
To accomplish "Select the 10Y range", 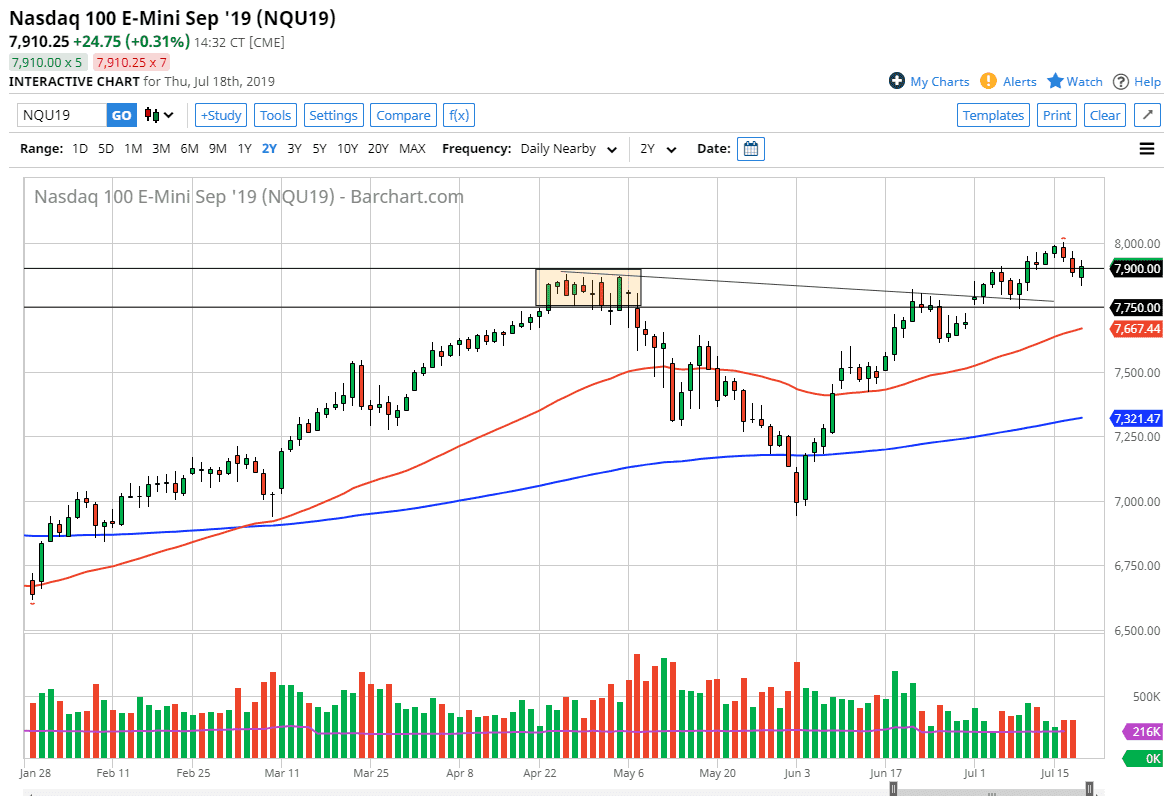I will (x=347, y=149).
